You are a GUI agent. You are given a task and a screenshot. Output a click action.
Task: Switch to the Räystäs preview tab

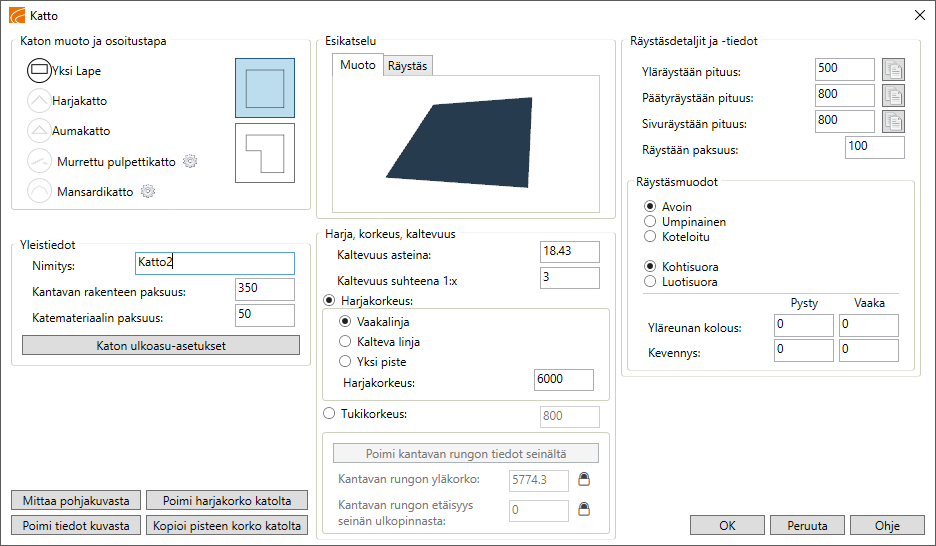coord(407,66)
